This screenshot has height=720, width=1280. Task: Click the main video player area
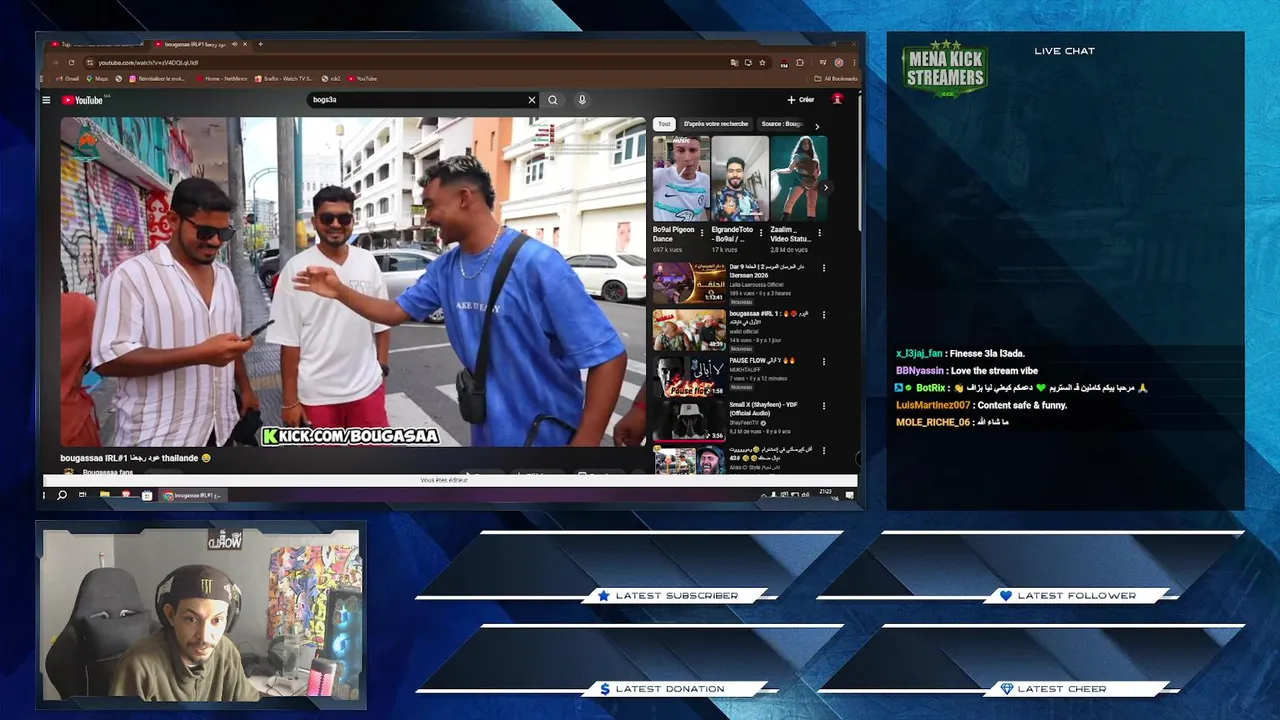pyautogui.click(x=353, y=282)
